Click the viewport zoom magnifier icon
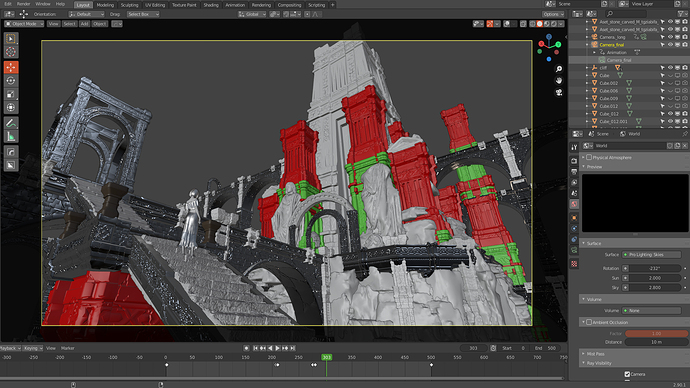The image size is (690, 388). click(x=559, y=69)
